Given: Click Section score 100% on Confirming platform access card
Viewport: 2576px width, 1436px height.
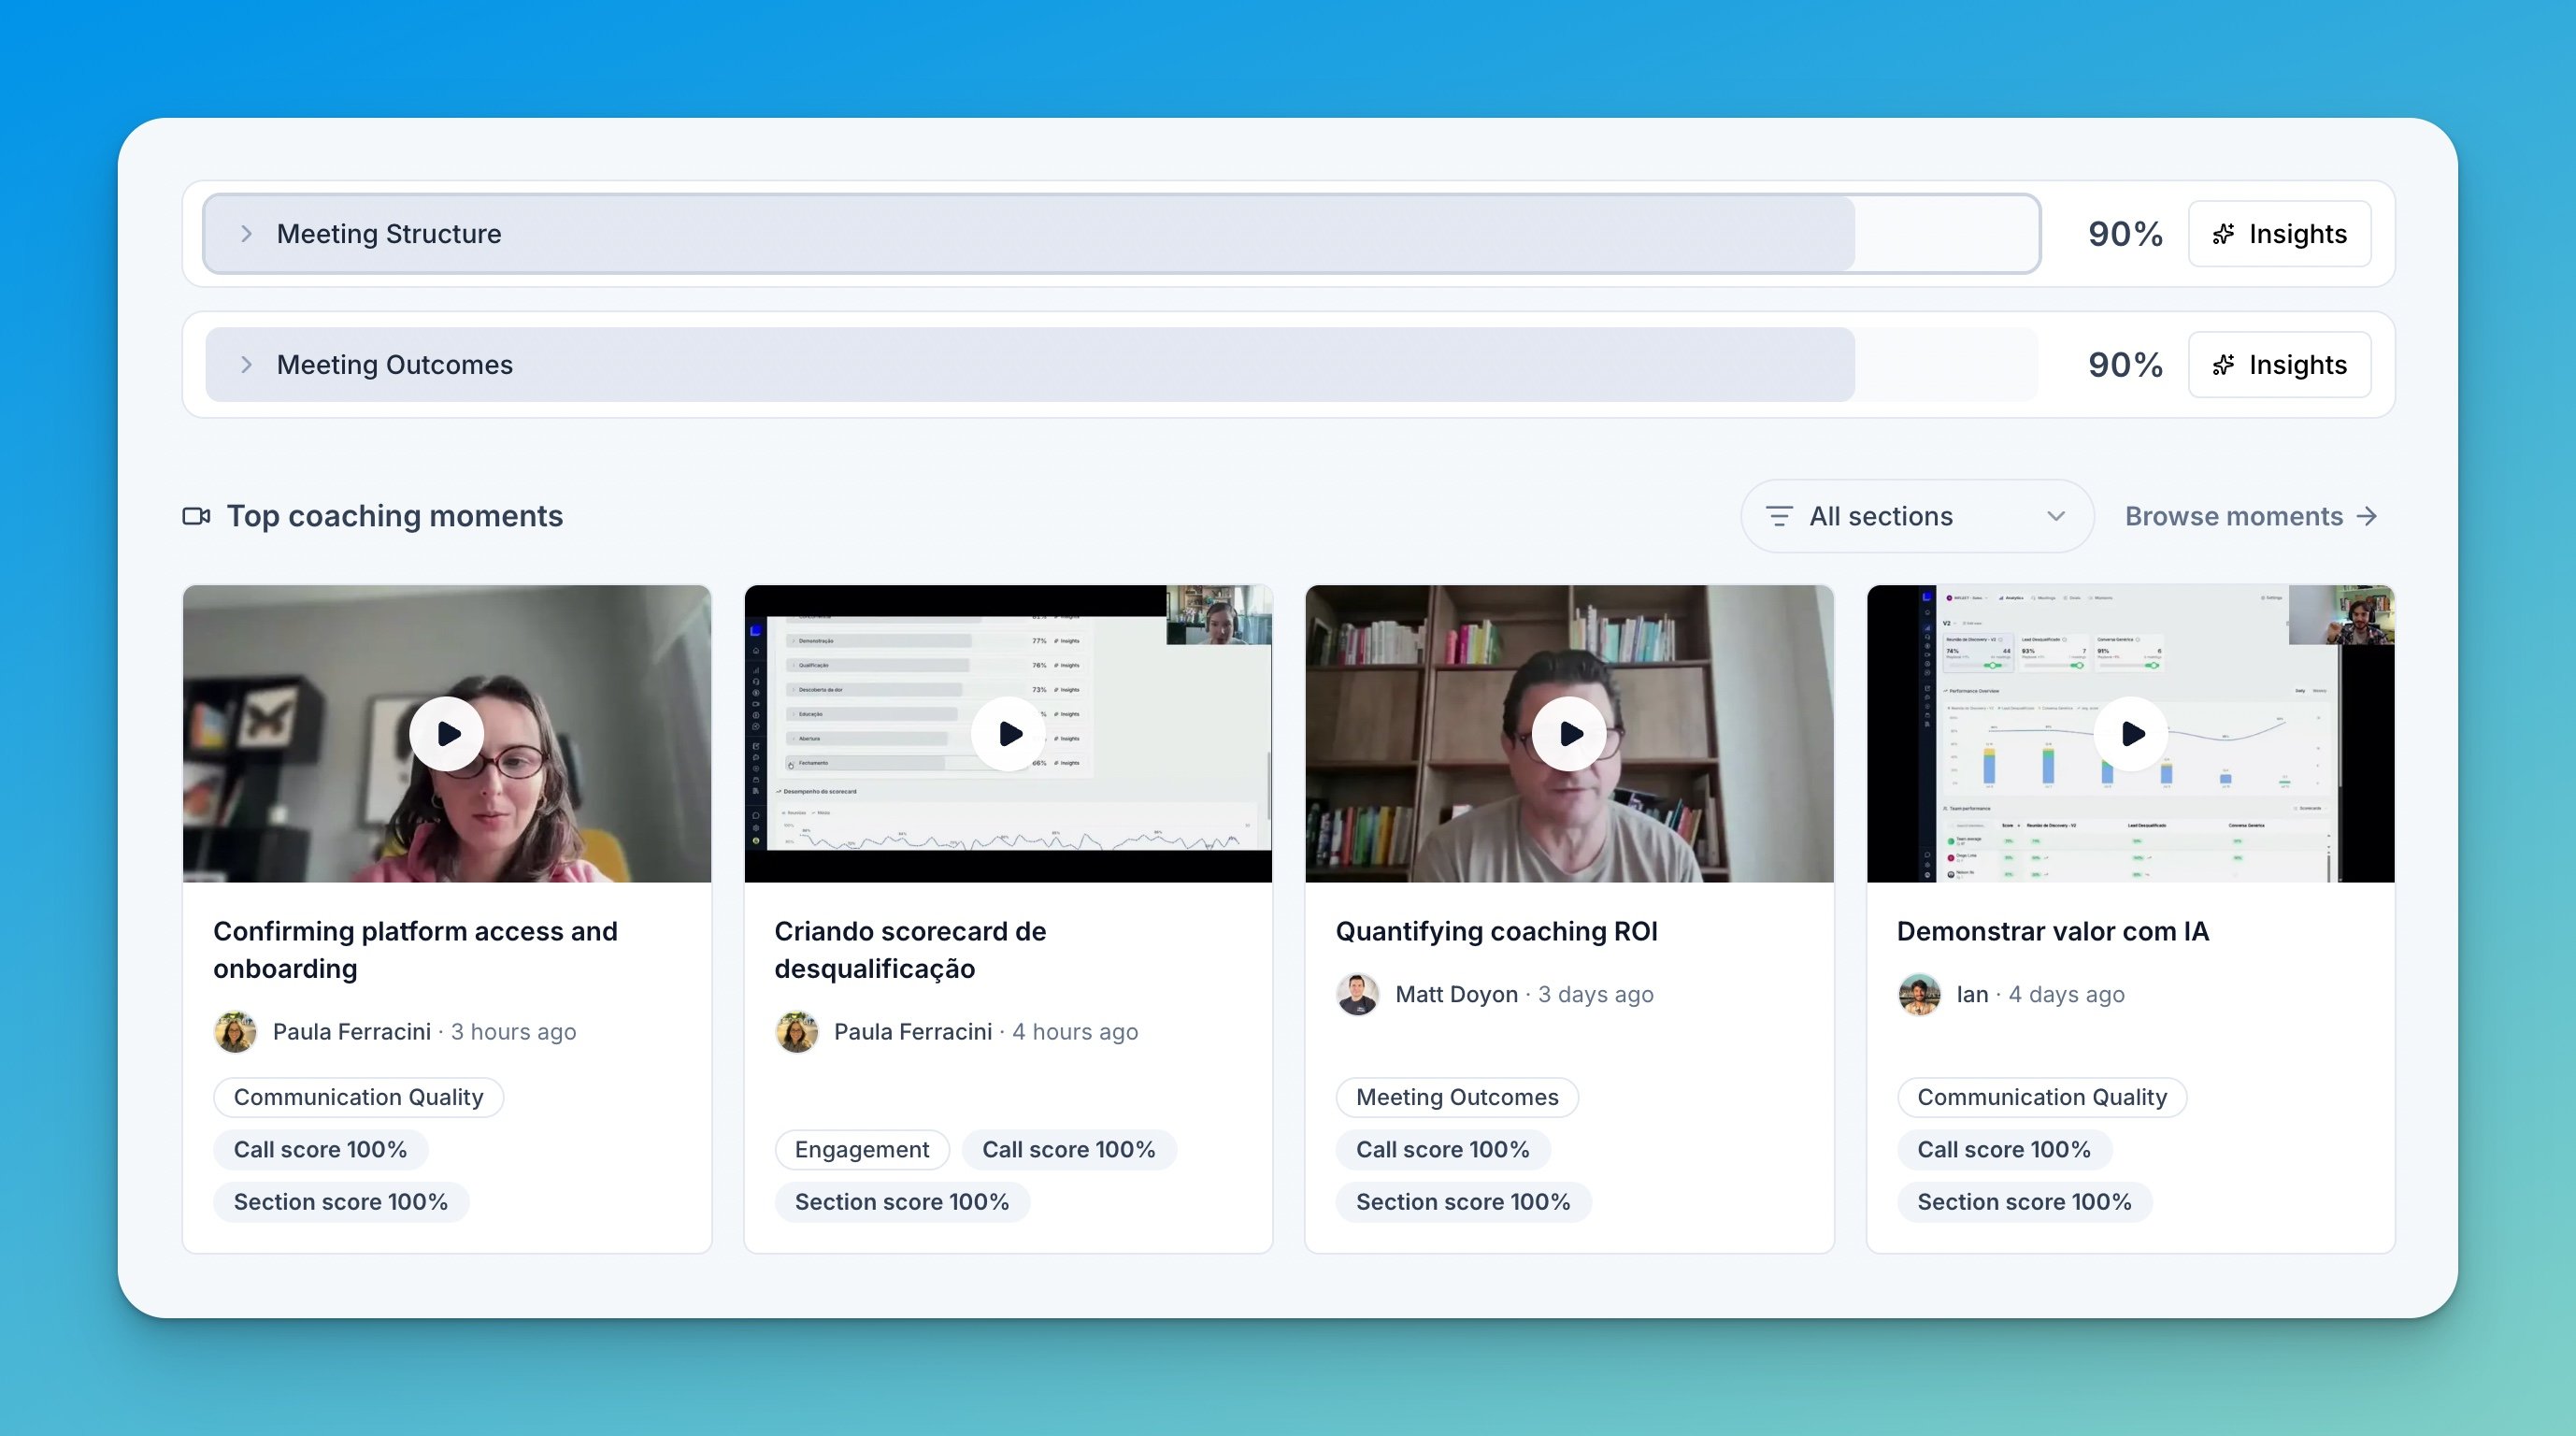Looking at the screenshot, I should [341, 1202].
